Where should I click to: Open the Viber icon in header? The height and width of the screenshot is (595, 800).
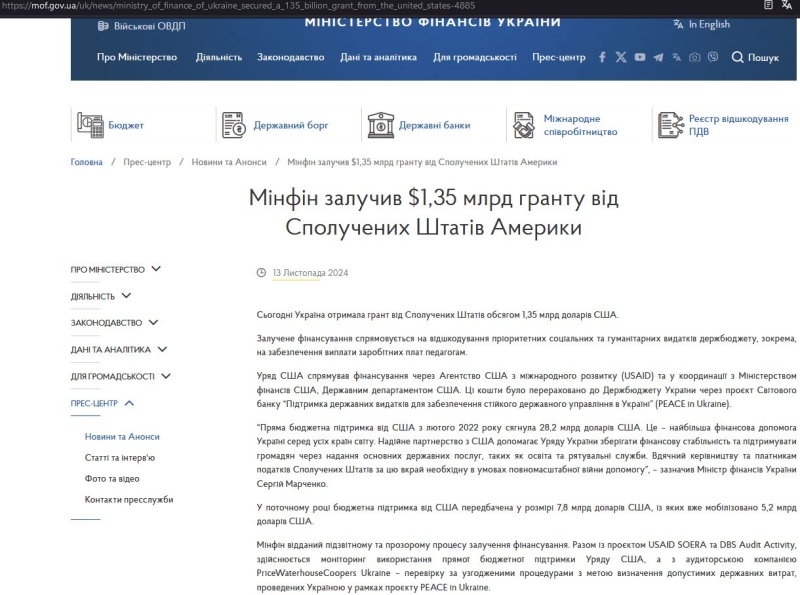pos(712,58)
